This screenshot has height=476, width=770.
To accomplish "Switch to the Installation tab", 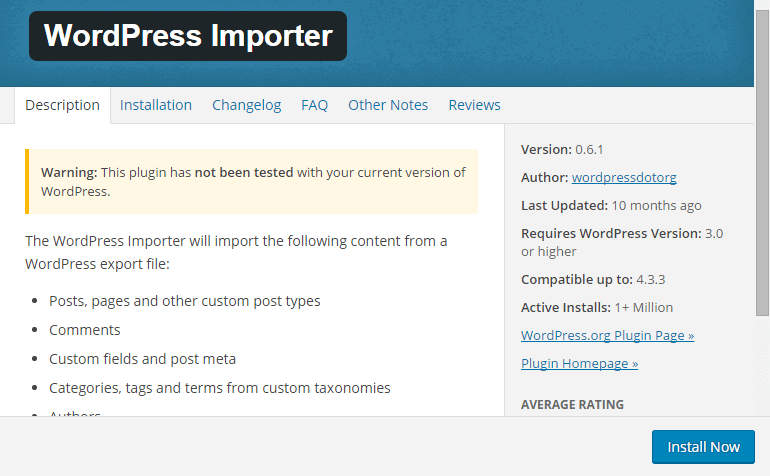I will click(156, 105).
